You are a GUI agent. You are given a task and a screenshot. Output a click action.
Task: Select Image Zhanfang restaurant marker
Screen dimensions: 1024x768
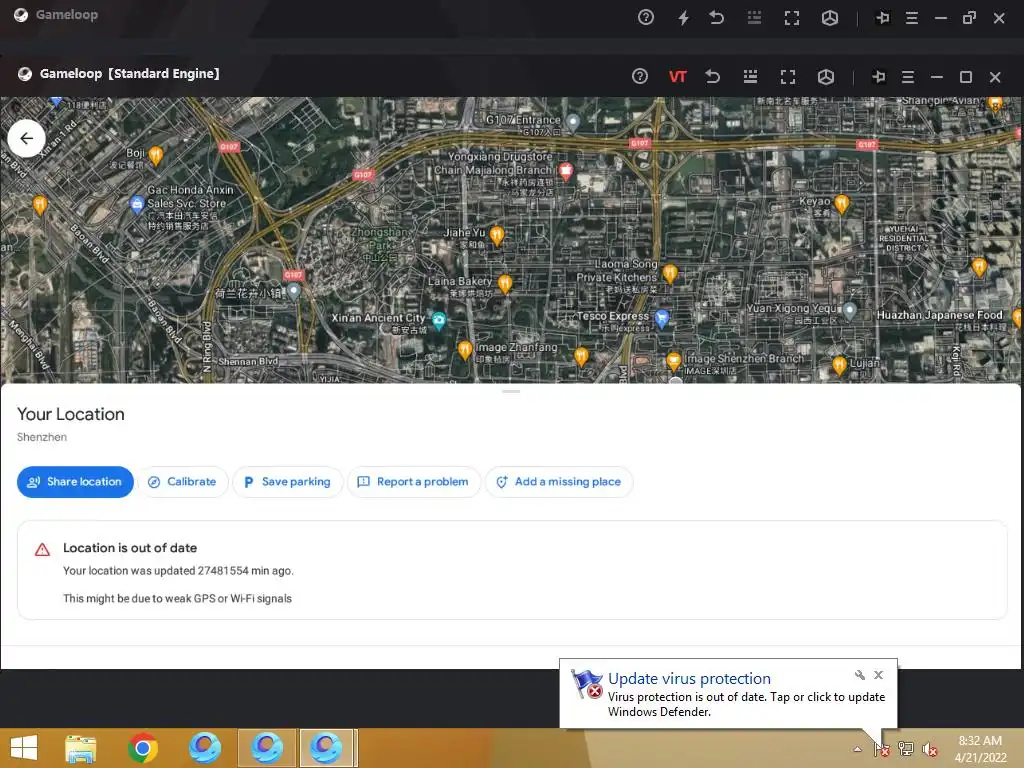(x=464, y=350)
